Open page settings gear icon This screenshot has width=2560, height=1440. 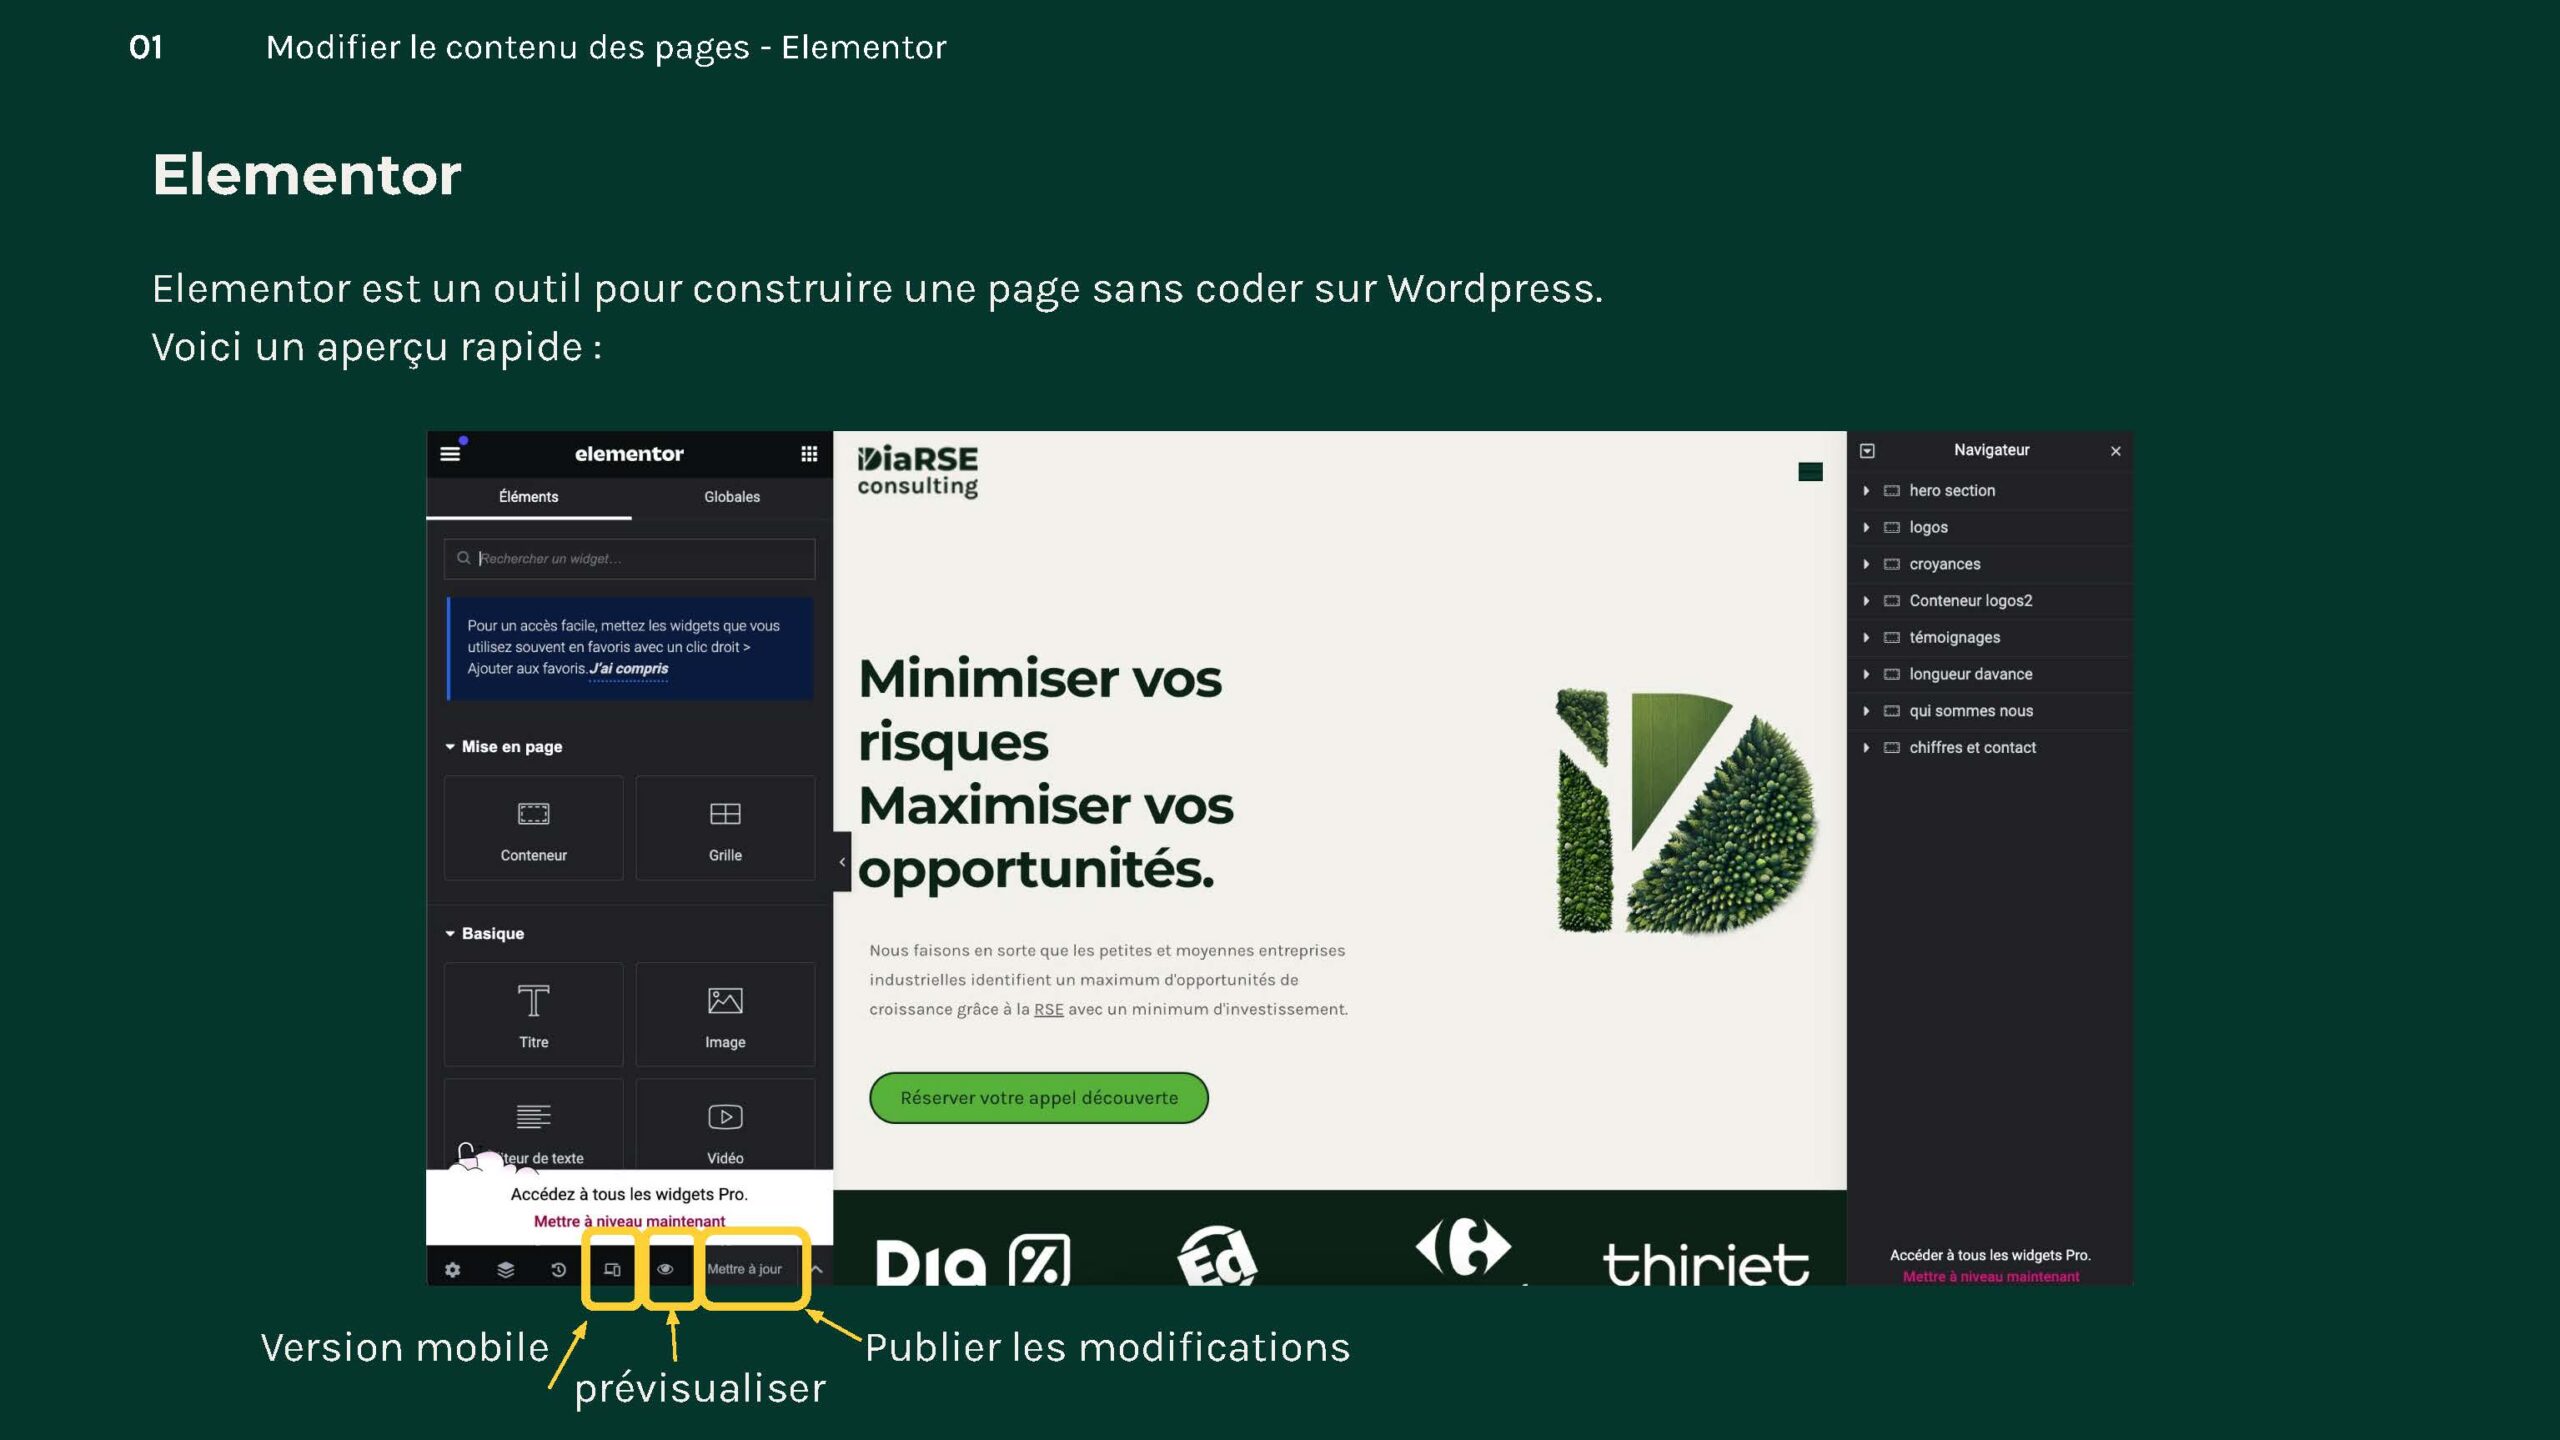pyautogui.click(x=453, y=1269)
